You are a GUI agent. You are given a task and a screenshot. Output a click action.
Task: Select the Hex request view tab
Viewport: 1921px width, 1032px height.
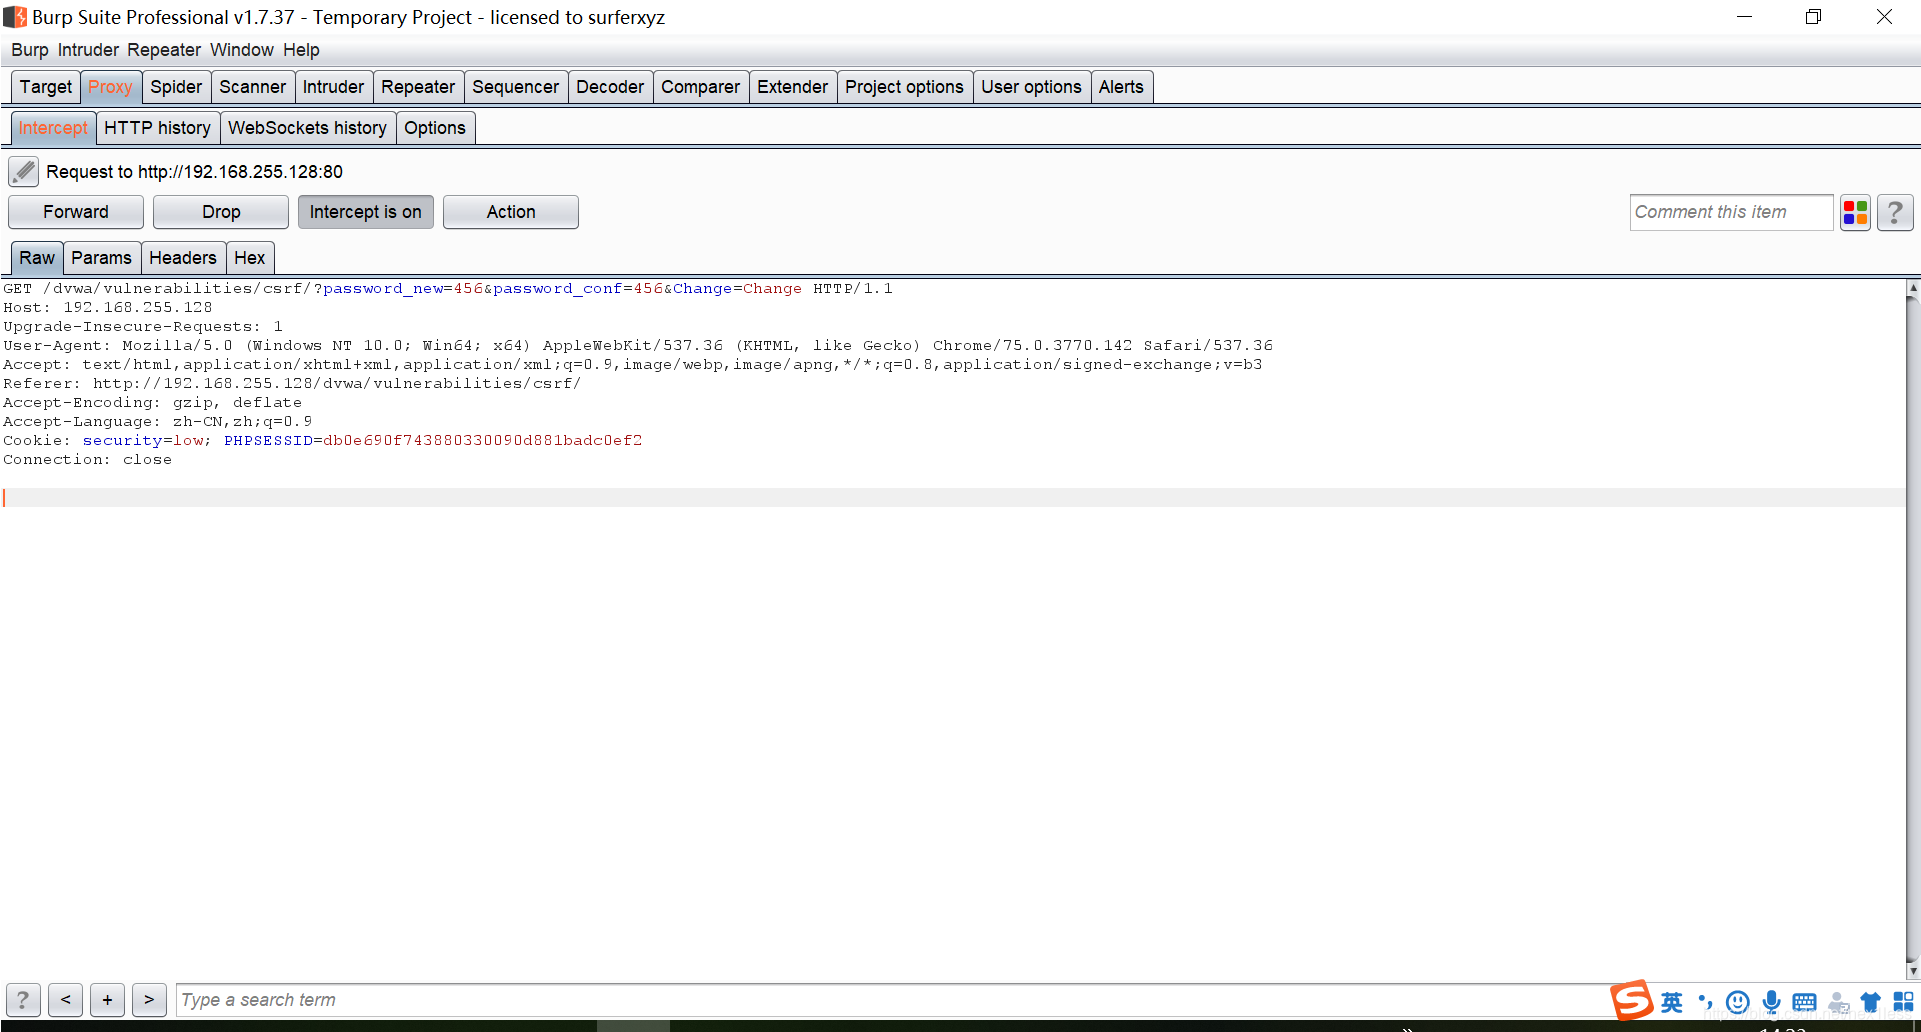[x=250, y=258]
